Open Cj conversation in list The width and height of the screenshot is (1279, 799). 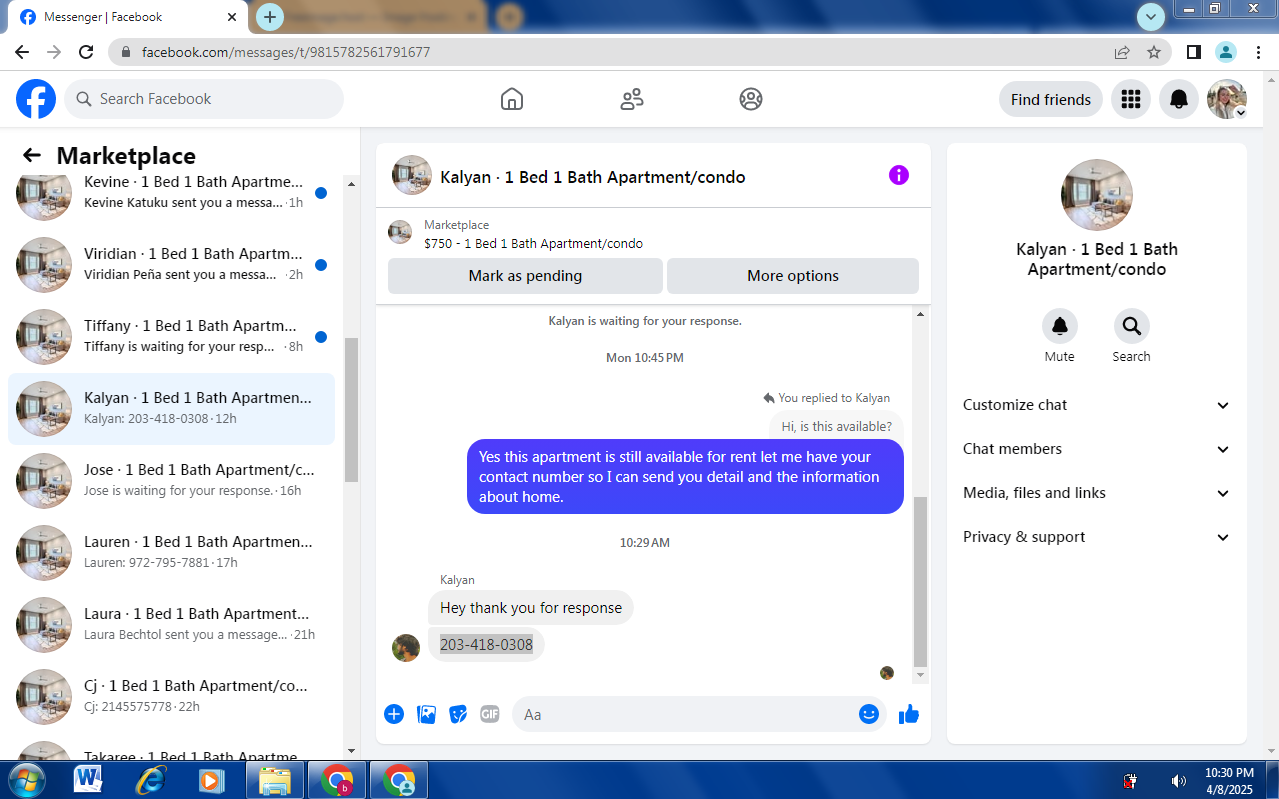pos(172,696)
